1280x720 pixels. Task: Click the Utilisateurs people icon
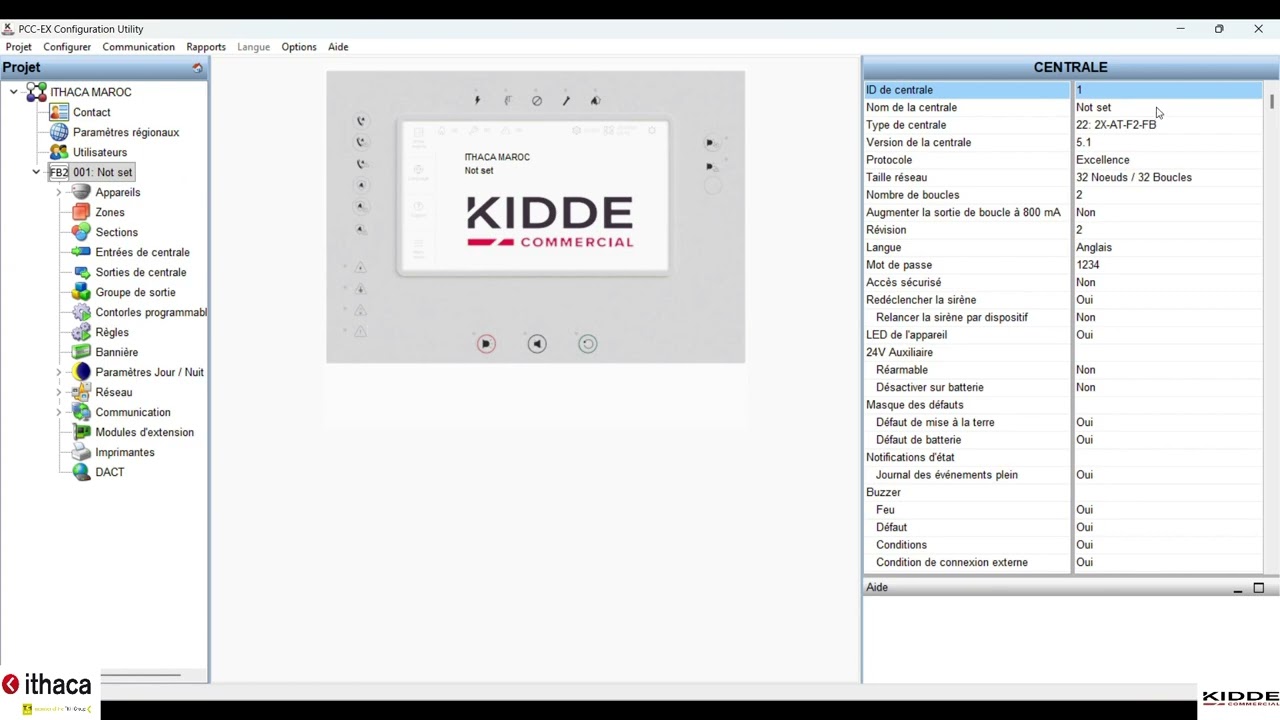[59, 152]
